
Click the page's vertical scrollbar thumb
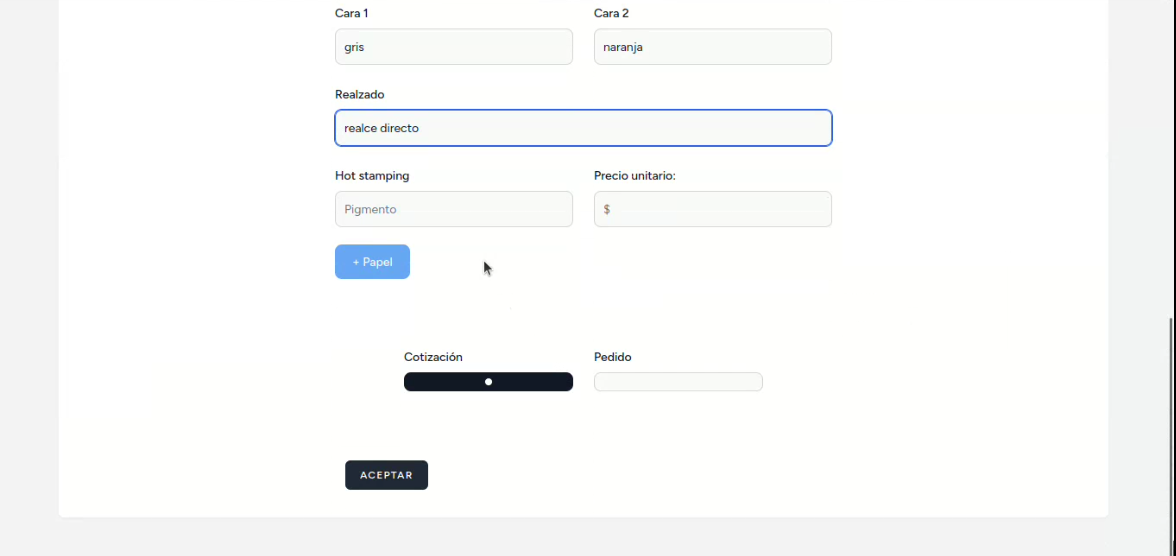pos(1171,436)
